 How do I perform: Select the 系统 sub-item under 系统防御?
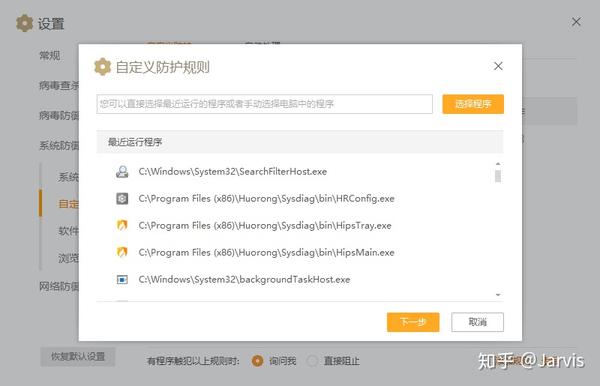68,177
